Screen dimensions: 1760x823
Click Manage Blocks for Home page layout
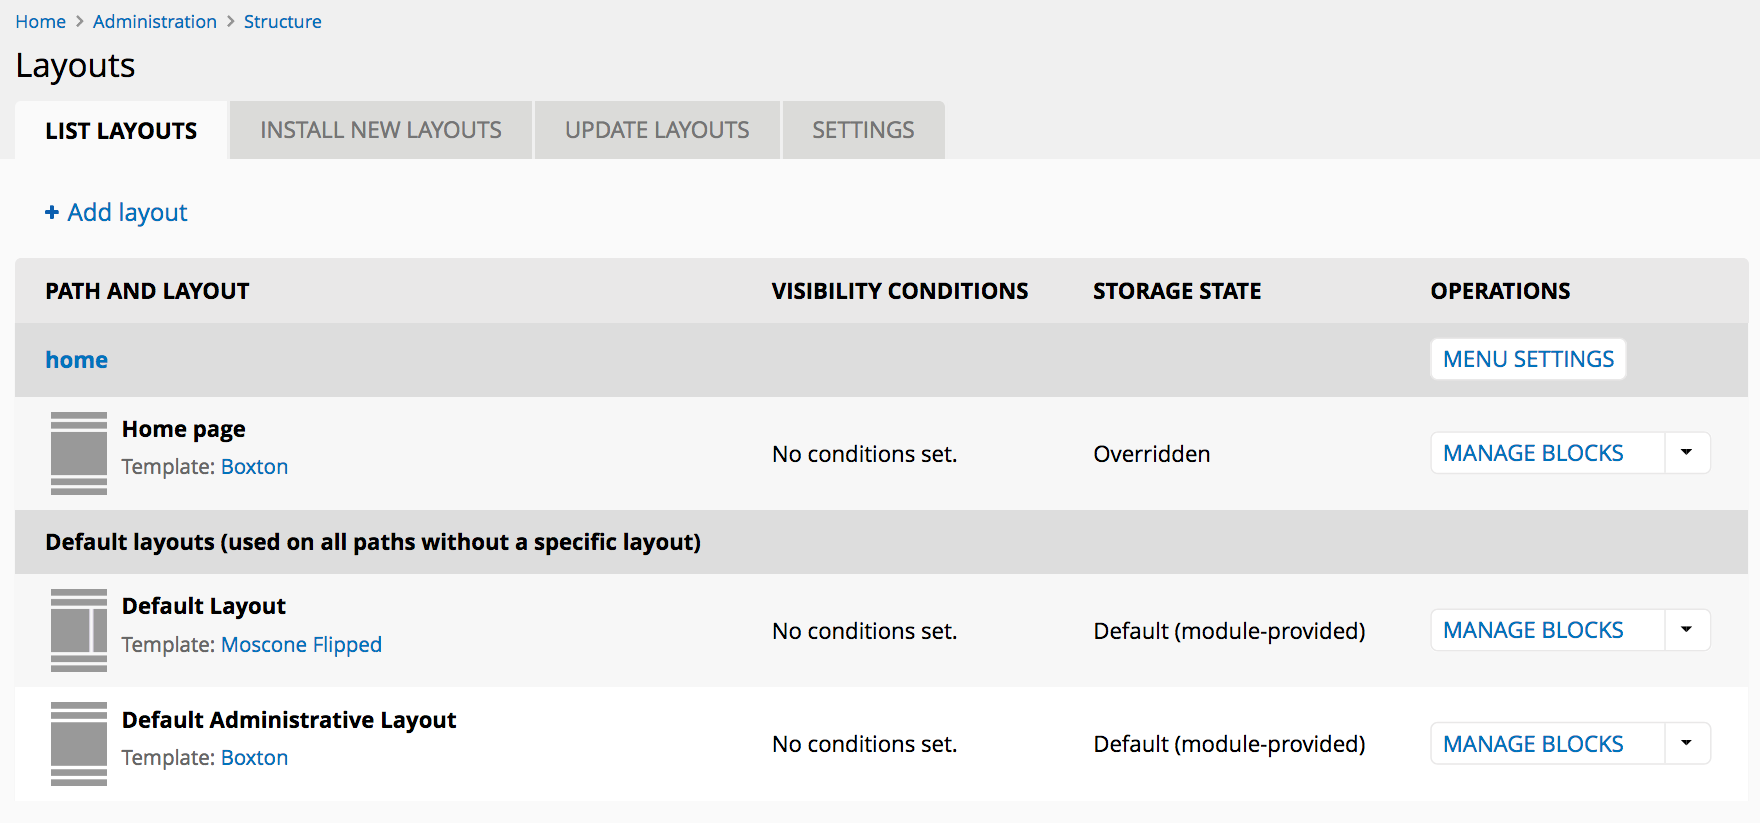1533,453
